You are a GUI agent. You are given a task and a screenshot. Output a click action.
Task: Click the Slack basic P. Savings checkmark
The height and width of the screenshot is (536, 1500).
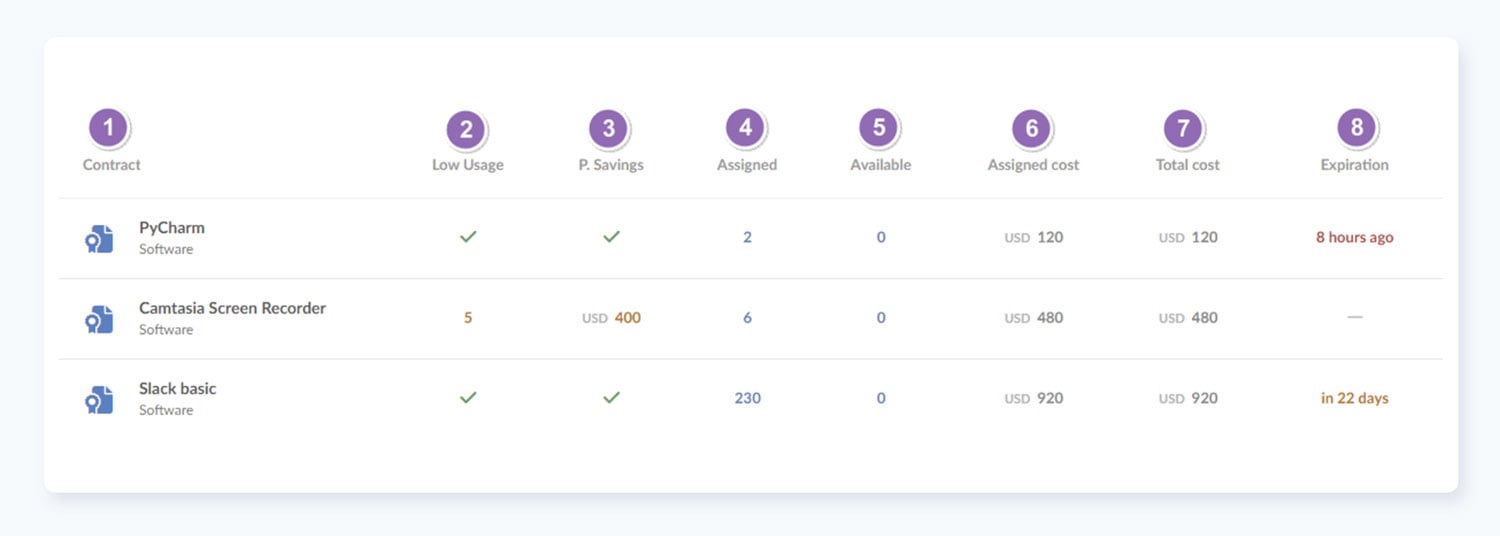click(611, 398)
